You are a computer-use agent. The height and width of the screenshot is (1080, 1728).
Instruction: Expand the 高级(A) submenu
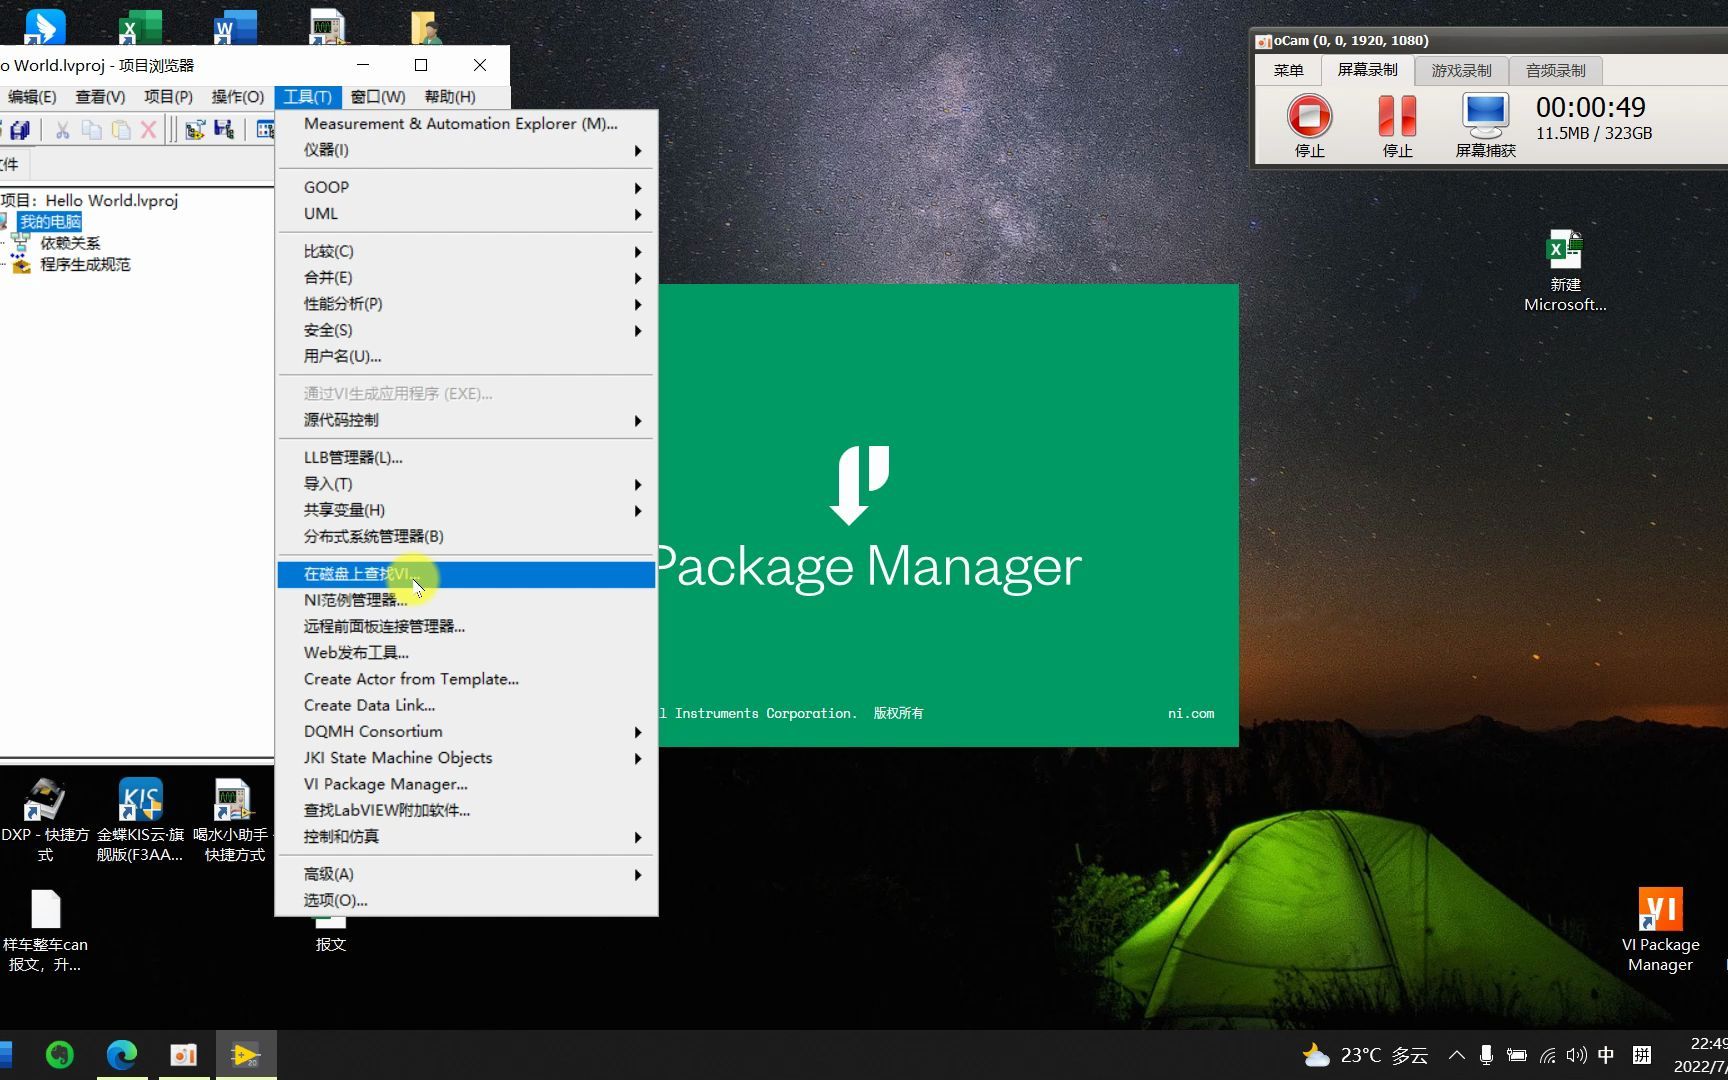coord(466,875)
